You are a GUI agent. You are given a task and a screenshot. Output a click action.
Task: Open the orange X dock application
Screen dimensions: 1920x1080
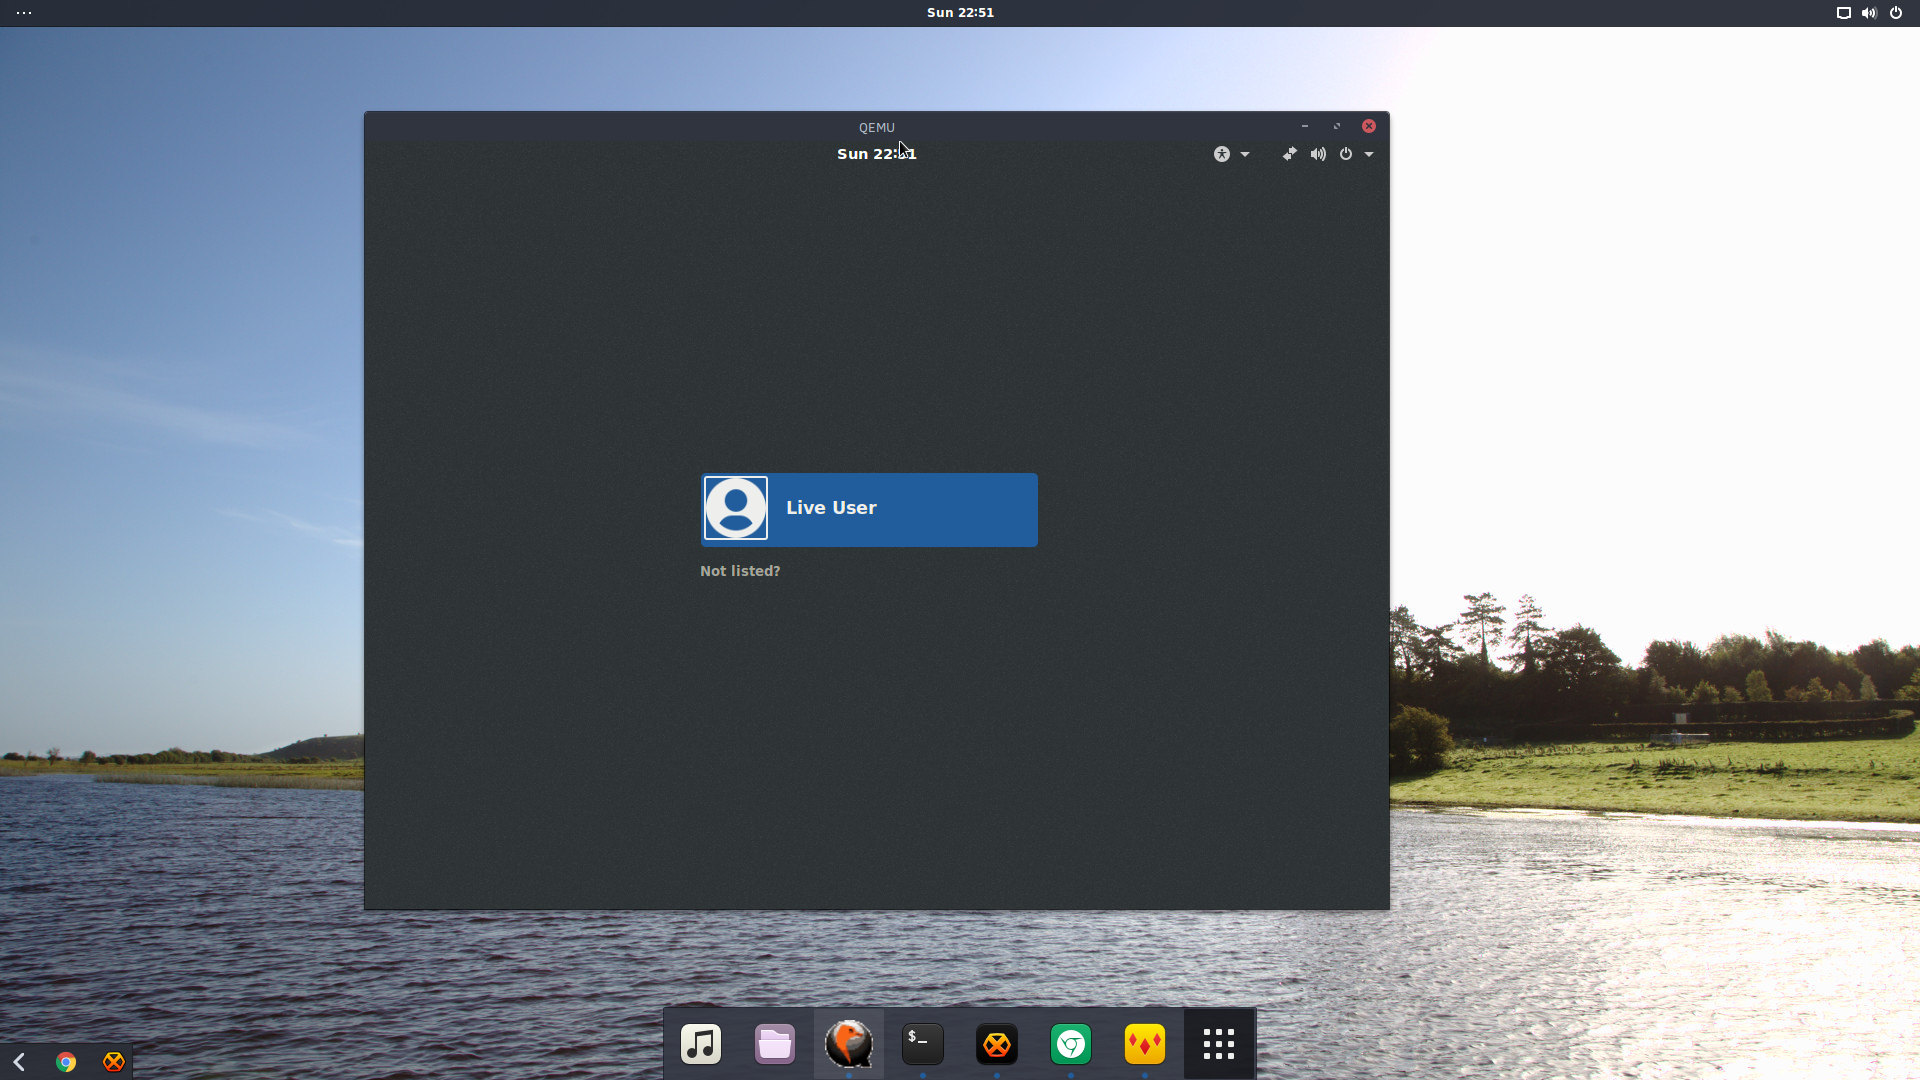997,1044
